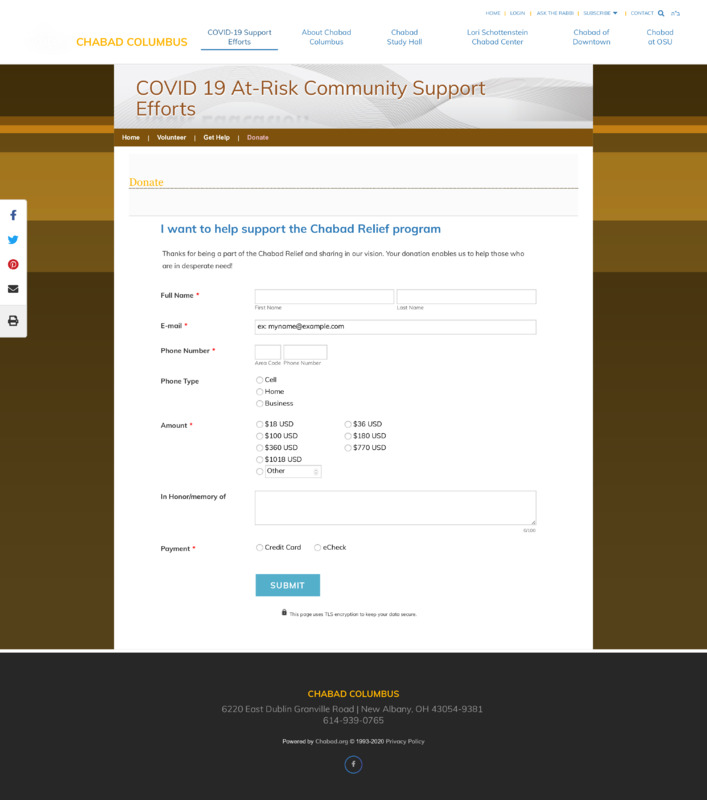Focus the E-mail input field
The image size is (707, 800).
click(395, 327)
